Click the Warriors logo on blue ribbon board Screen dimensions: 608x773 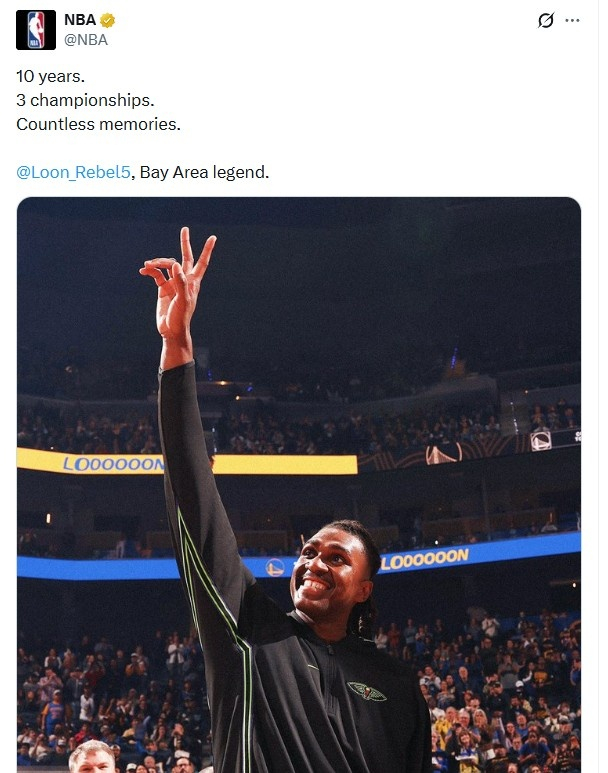pyautogui.click(x=275, y=568)
